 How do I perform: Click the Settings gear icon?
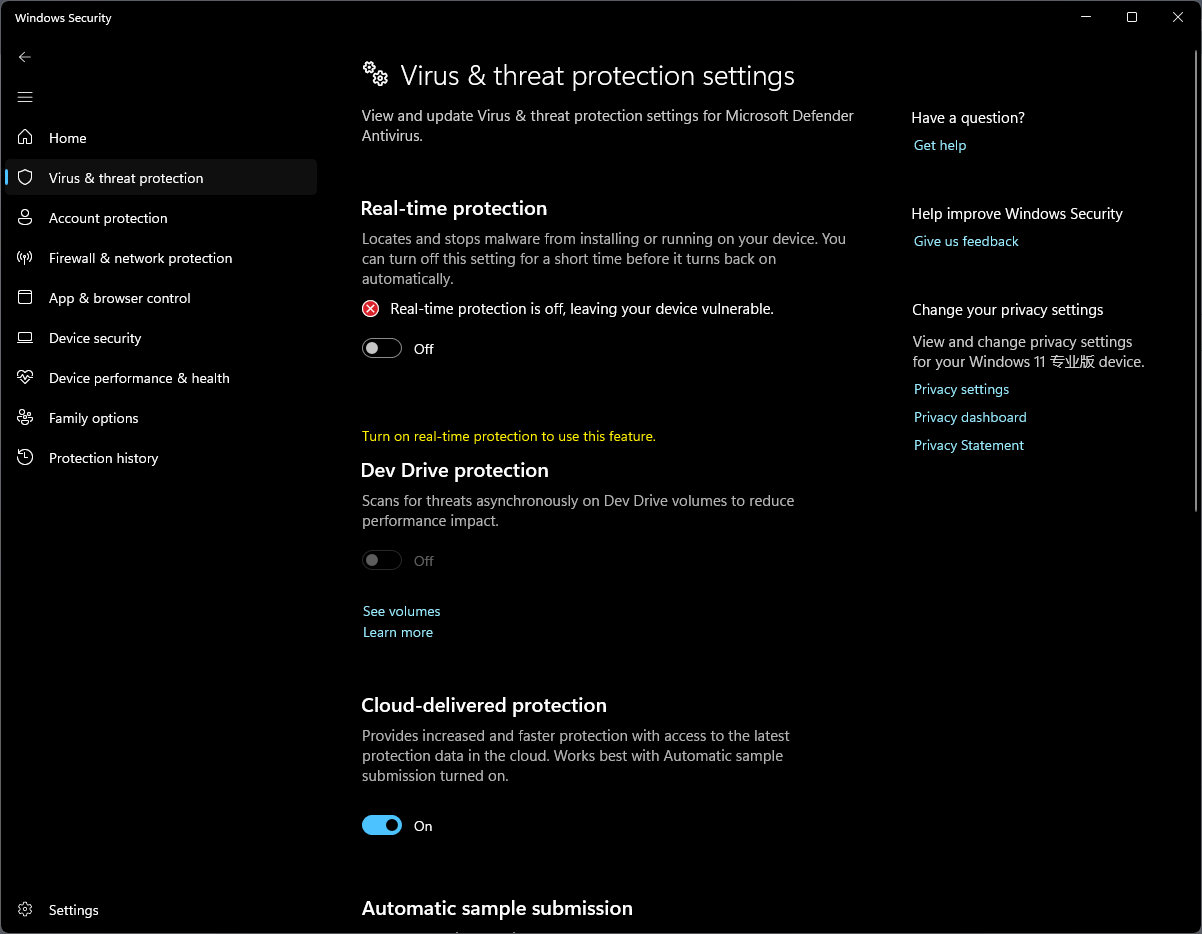pyautogui.click(x=26, y=910)
